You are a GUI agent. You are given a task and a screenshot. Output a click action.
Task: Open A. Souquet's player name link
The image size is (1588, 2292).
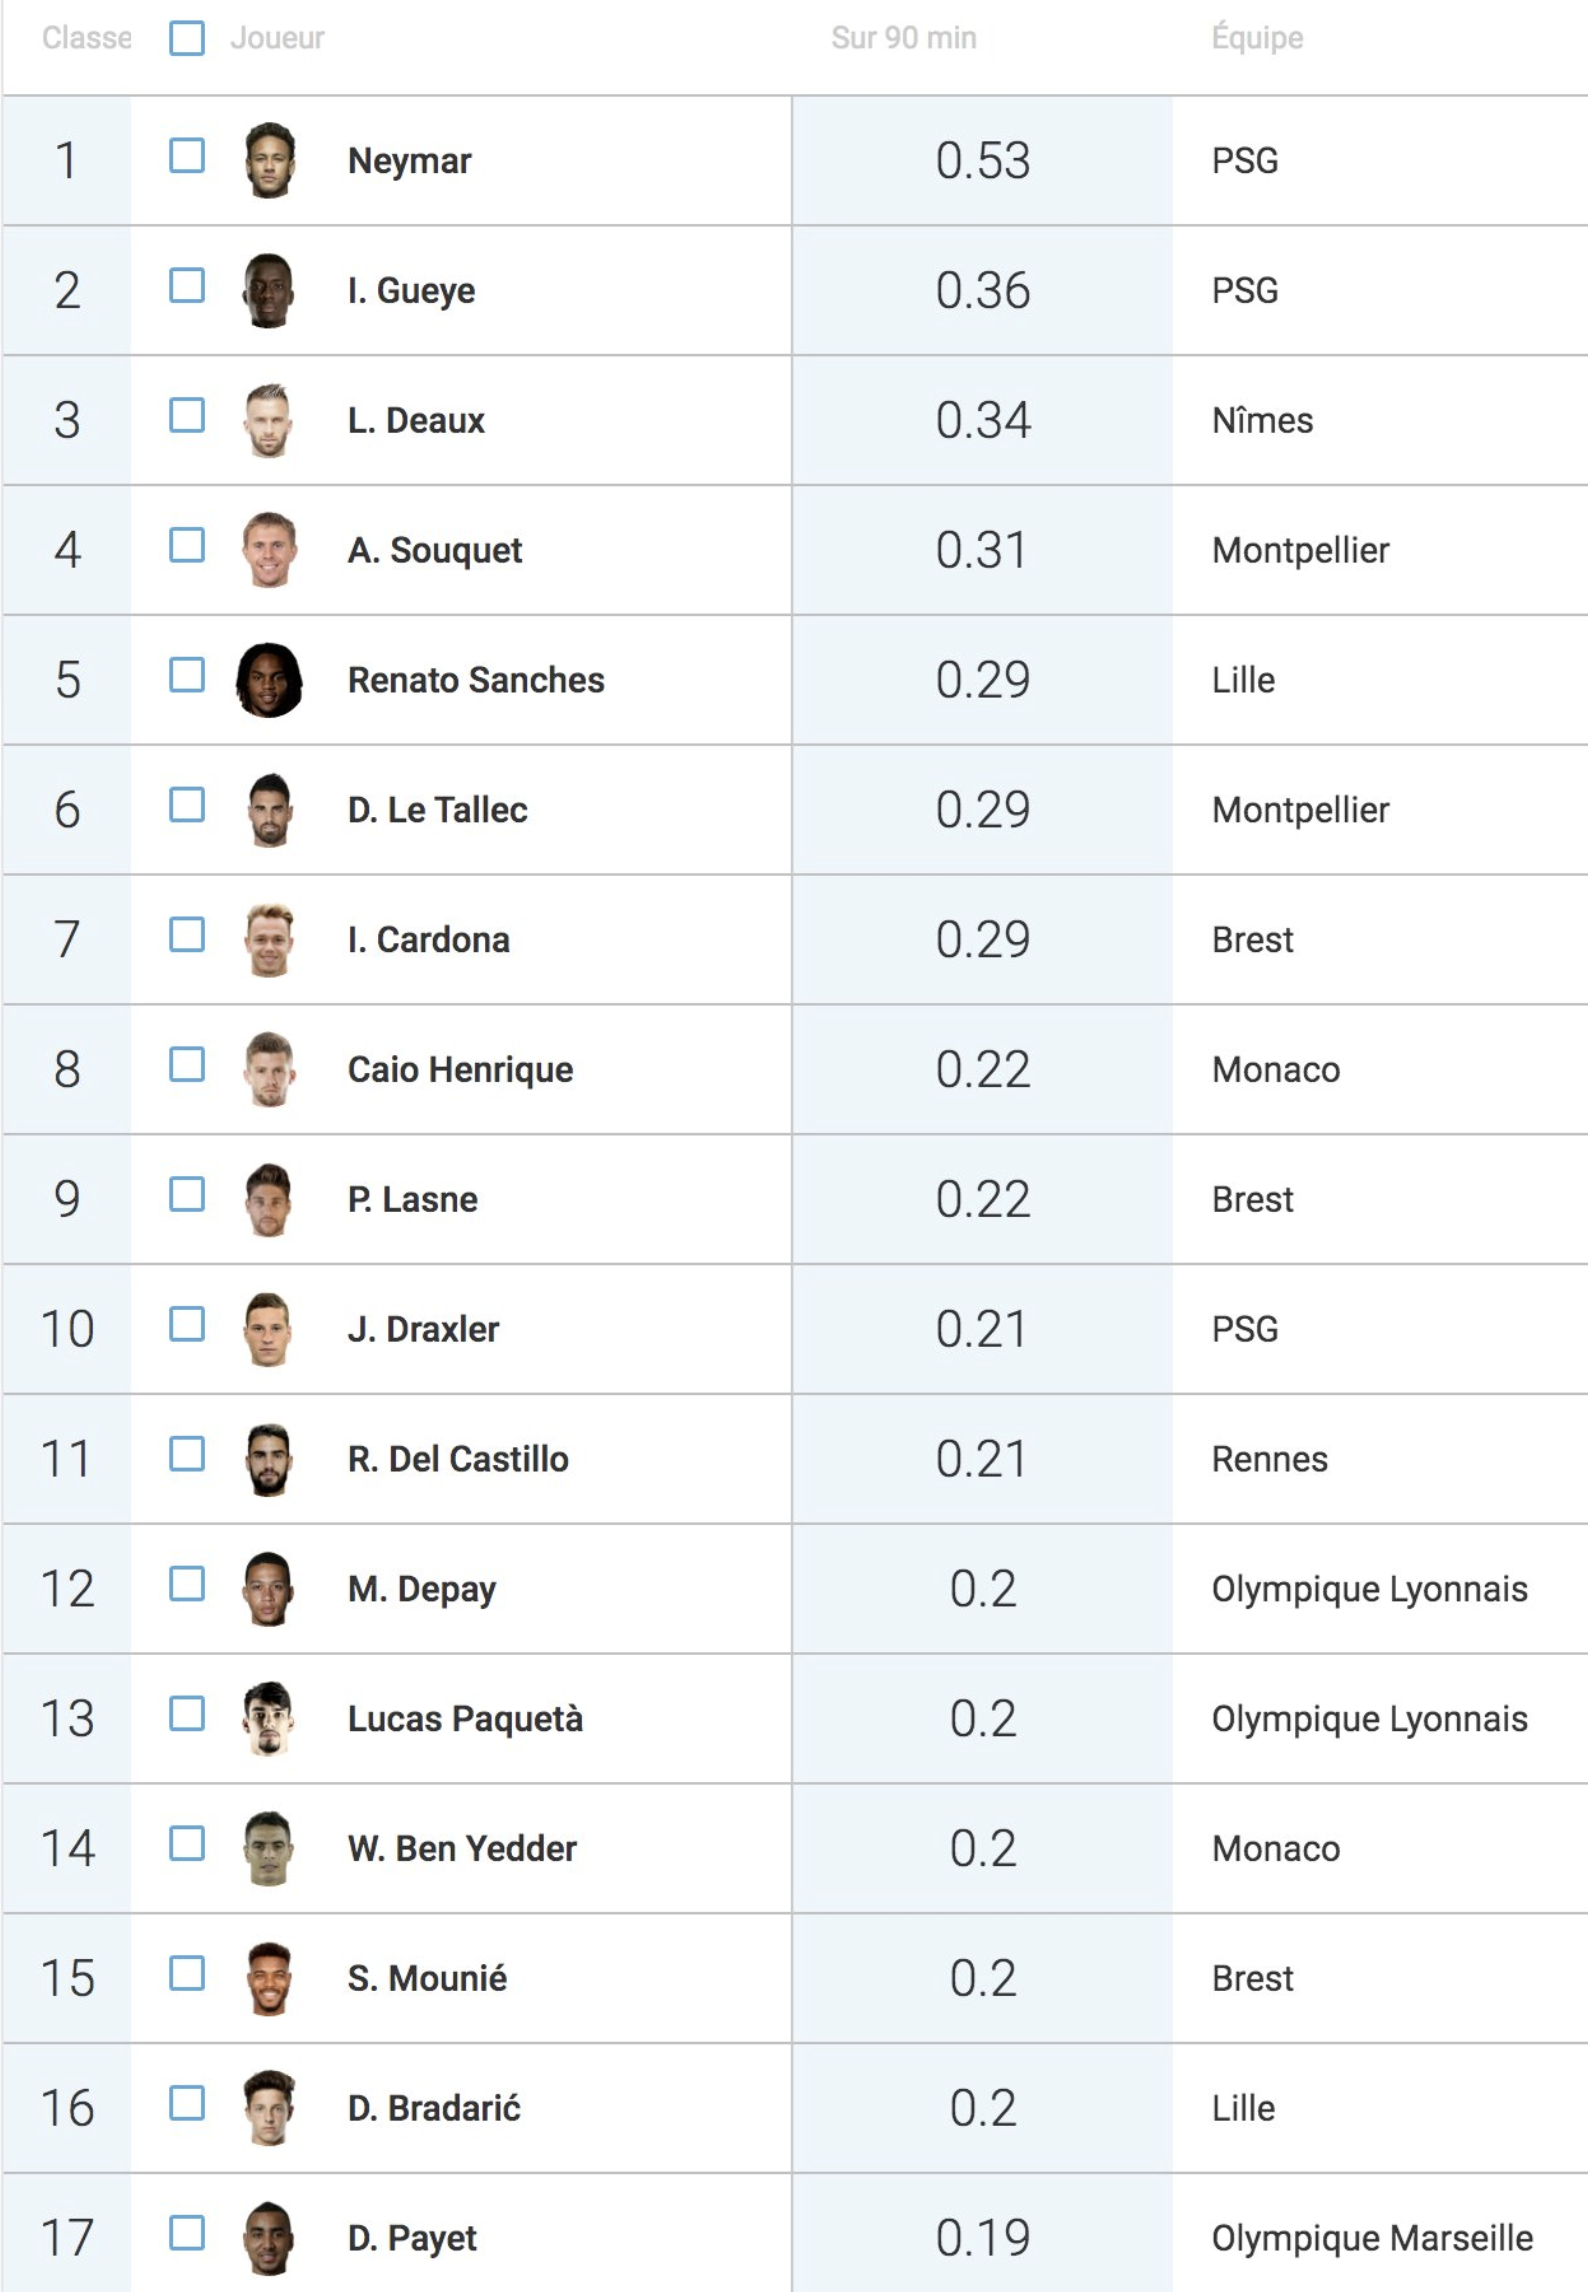(x=435, y=550)
